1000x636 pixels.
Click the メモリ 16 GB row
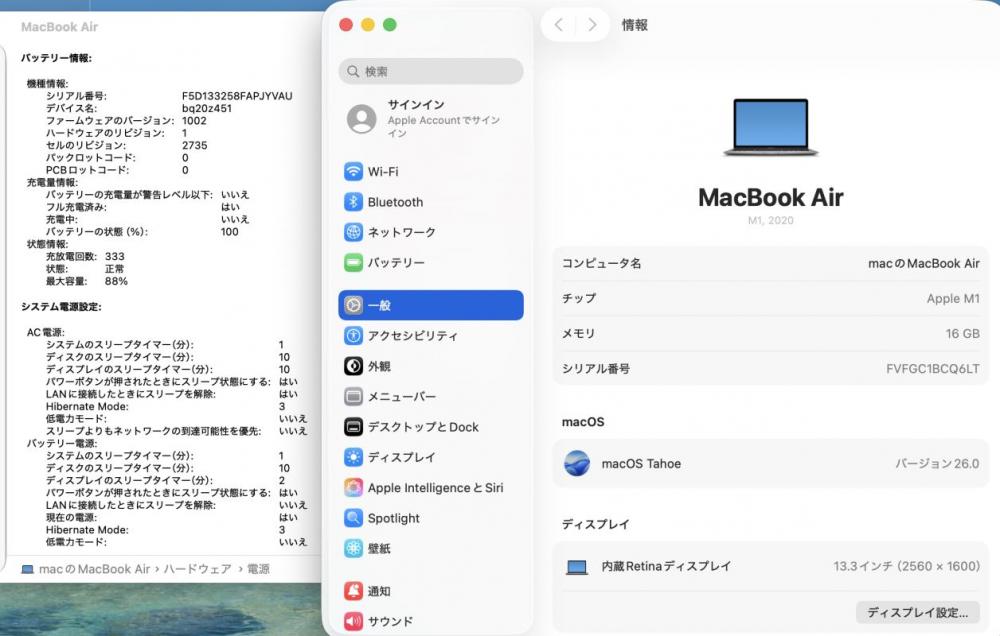770,334
